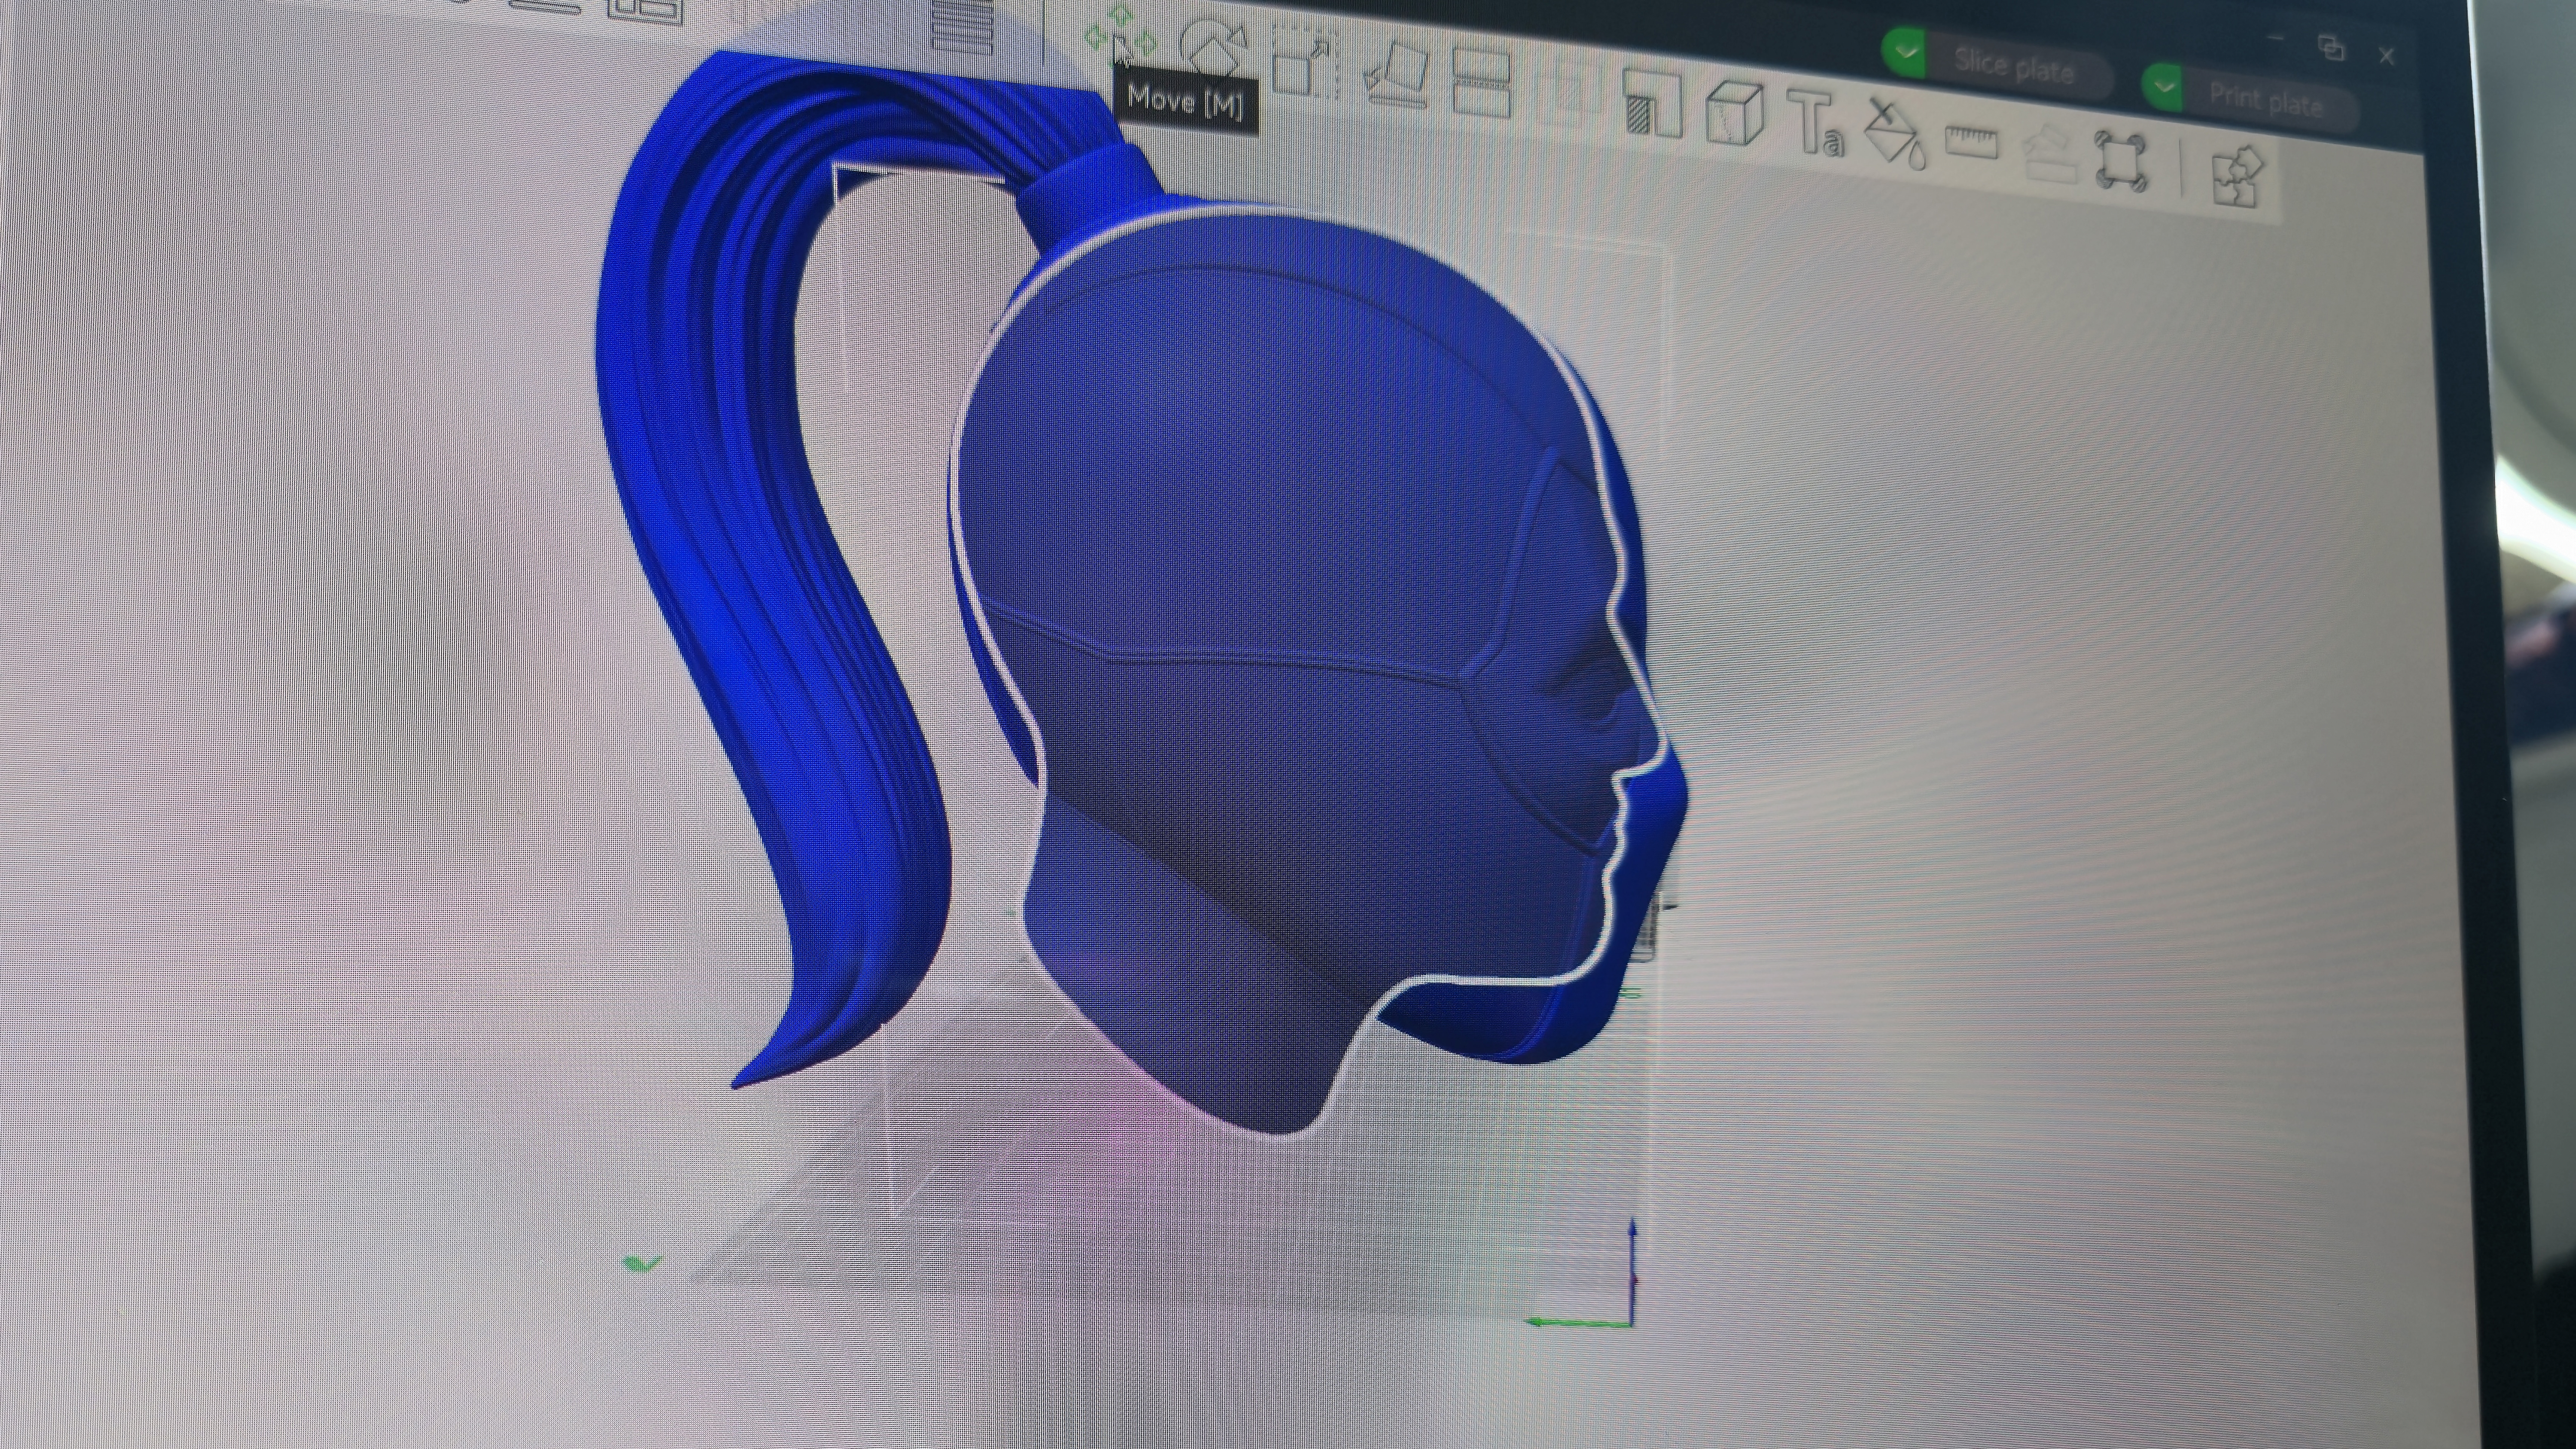Select the Rotate tool
2576x1449 pixels.
1213,49
